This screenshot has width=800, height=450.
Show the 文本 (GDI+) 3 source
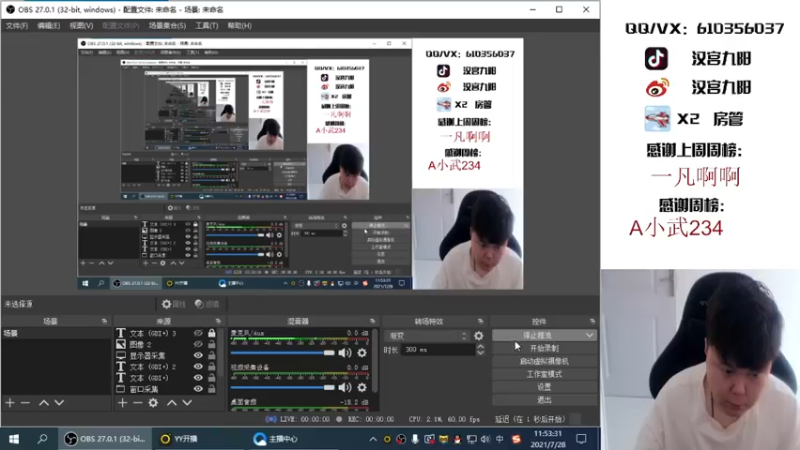coord(198,333)
